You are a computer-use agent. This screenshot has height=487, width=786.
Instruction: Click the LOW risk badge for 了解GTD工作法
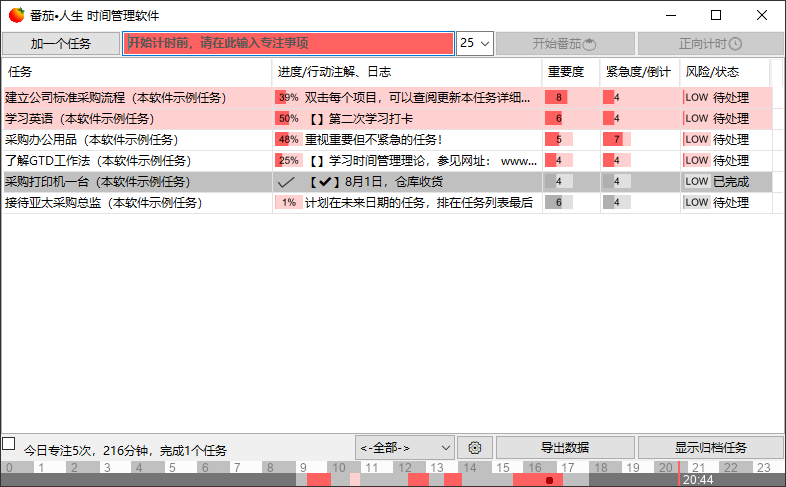click(696, 161)
